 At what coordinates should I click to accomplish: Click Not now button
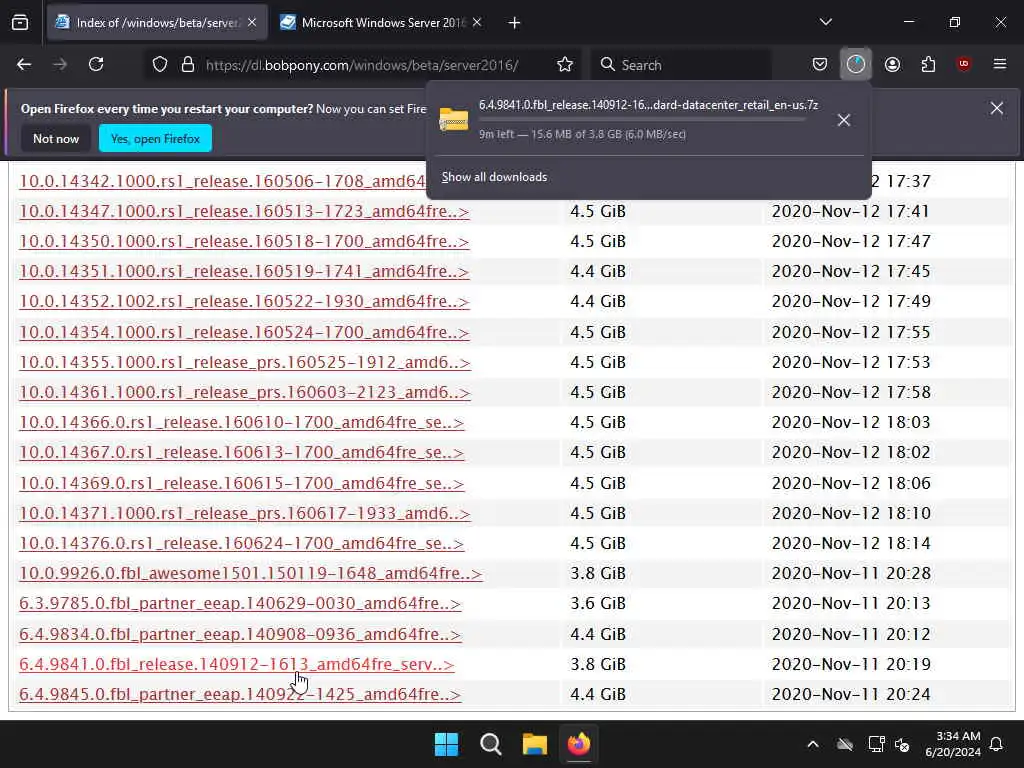(56, 138)
